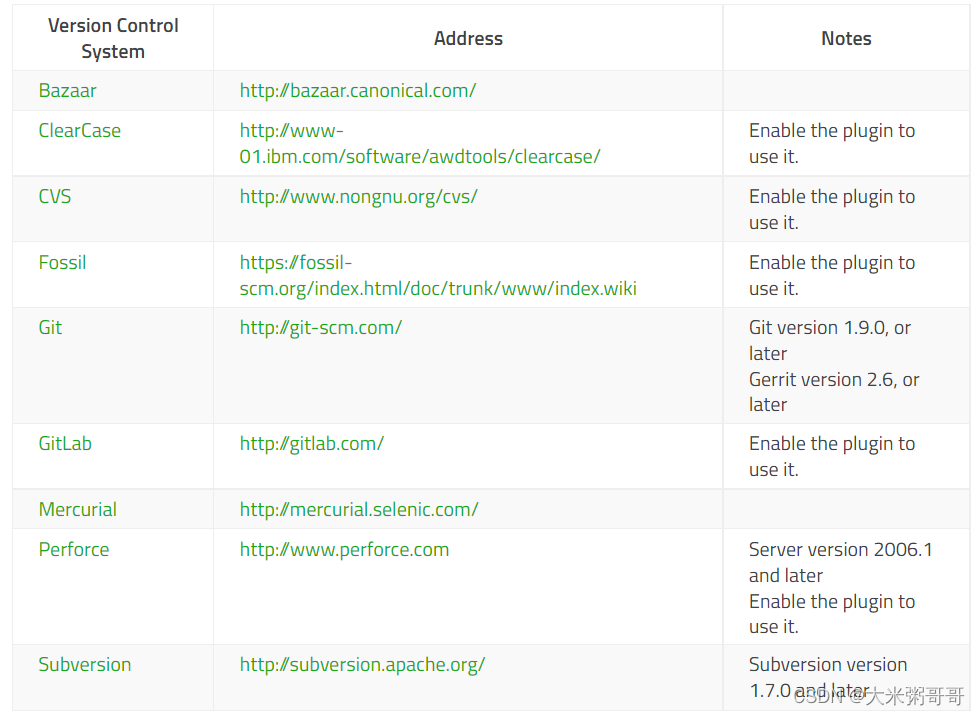Click the ClearCase system name link
980x715 pixels.
coord(79,130)
